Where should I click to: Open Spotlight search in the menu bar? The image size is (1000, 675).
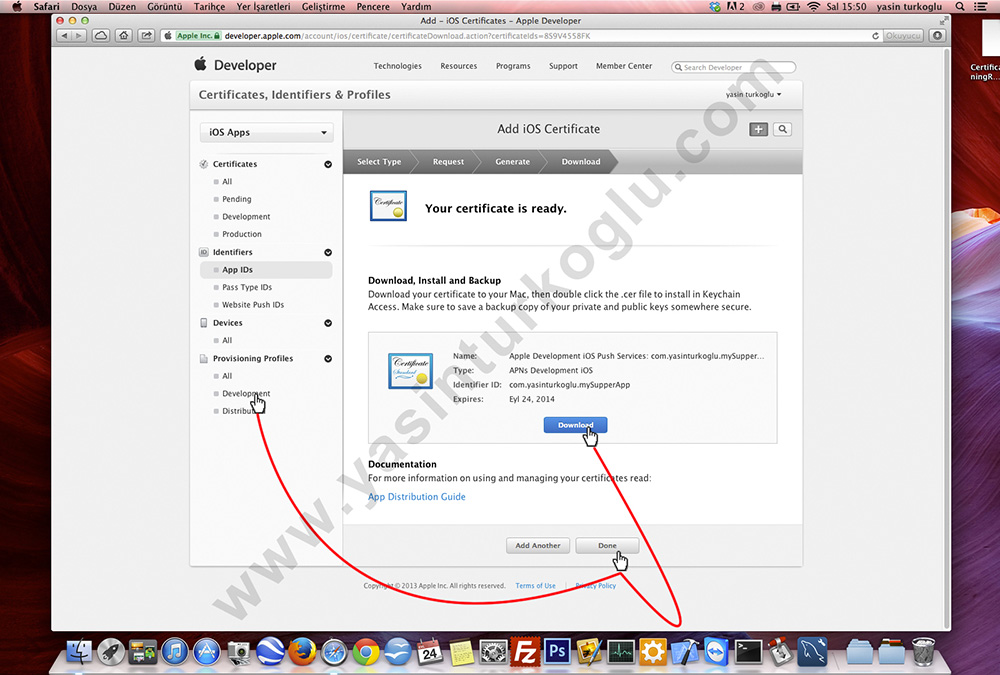coord(960,6)
